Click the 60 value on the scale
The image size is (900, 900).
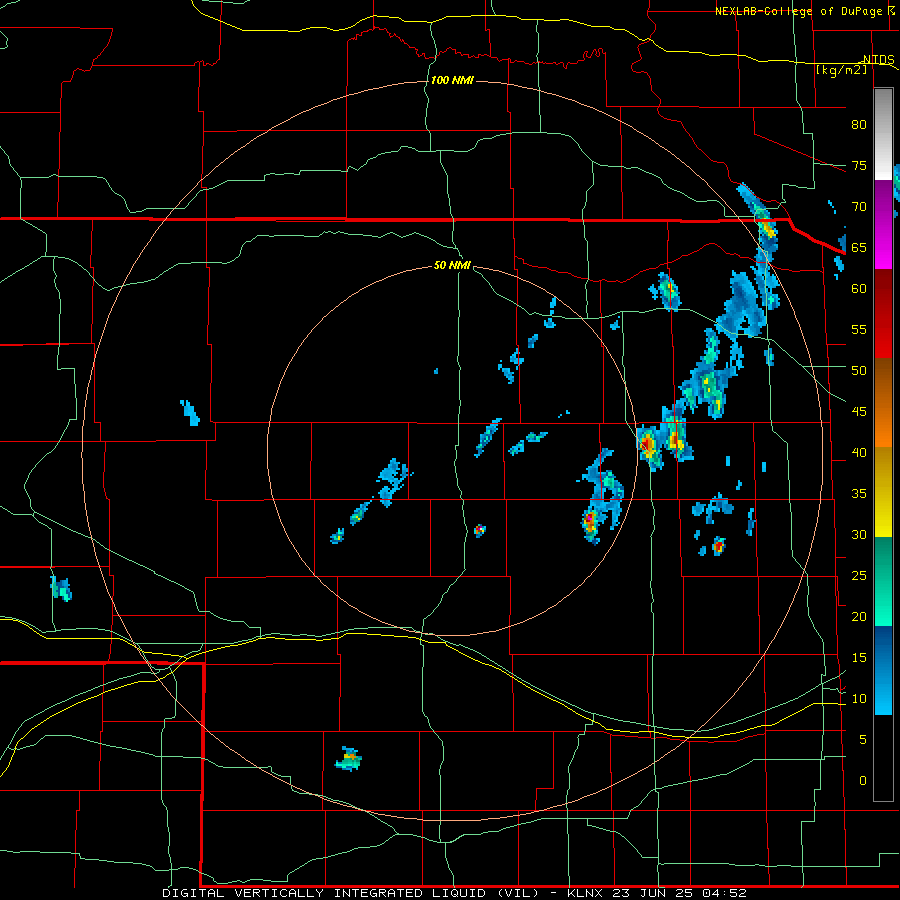859,289
